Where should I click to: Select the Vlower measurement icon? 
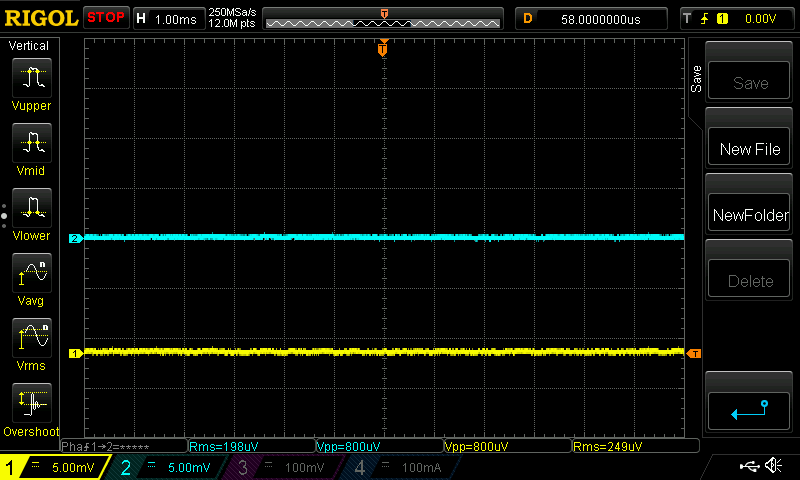coord(32,208)
